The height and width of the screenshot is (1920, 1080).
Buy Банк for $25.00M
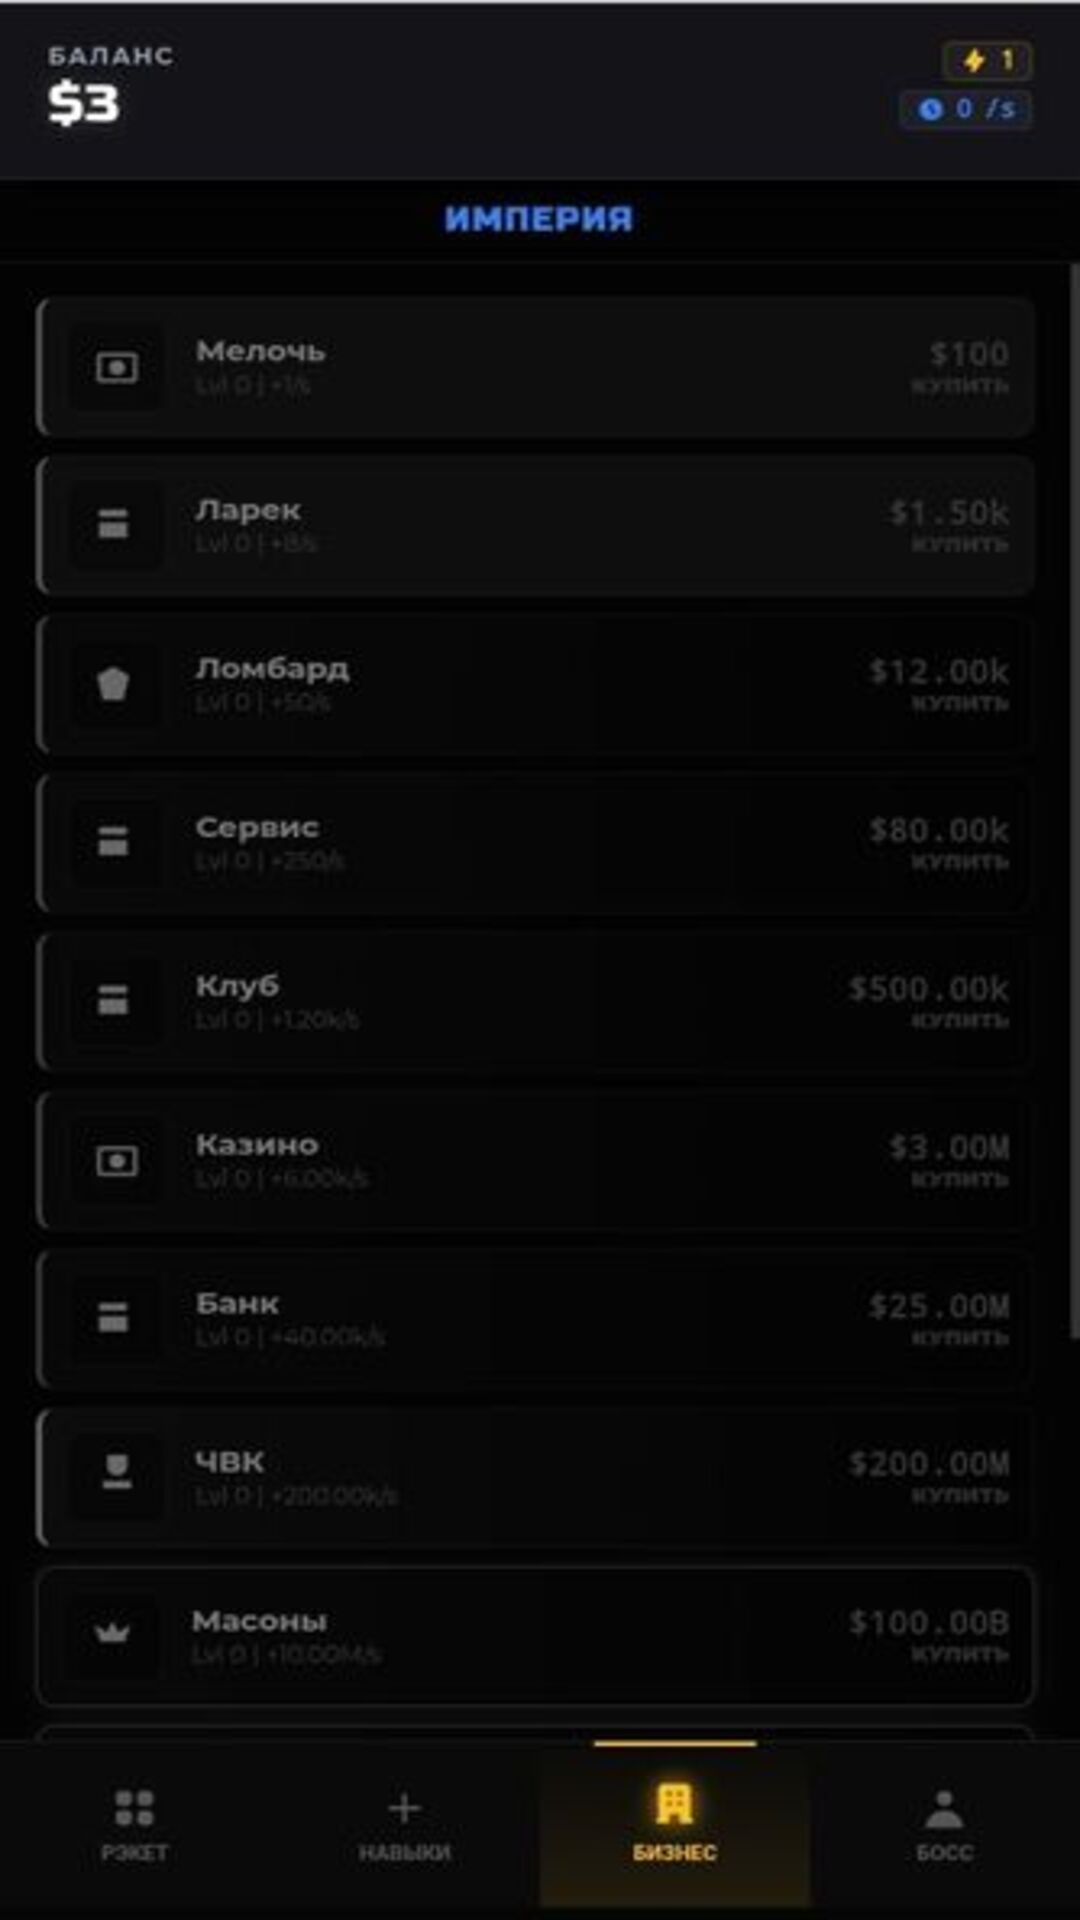click(940, 1319)
